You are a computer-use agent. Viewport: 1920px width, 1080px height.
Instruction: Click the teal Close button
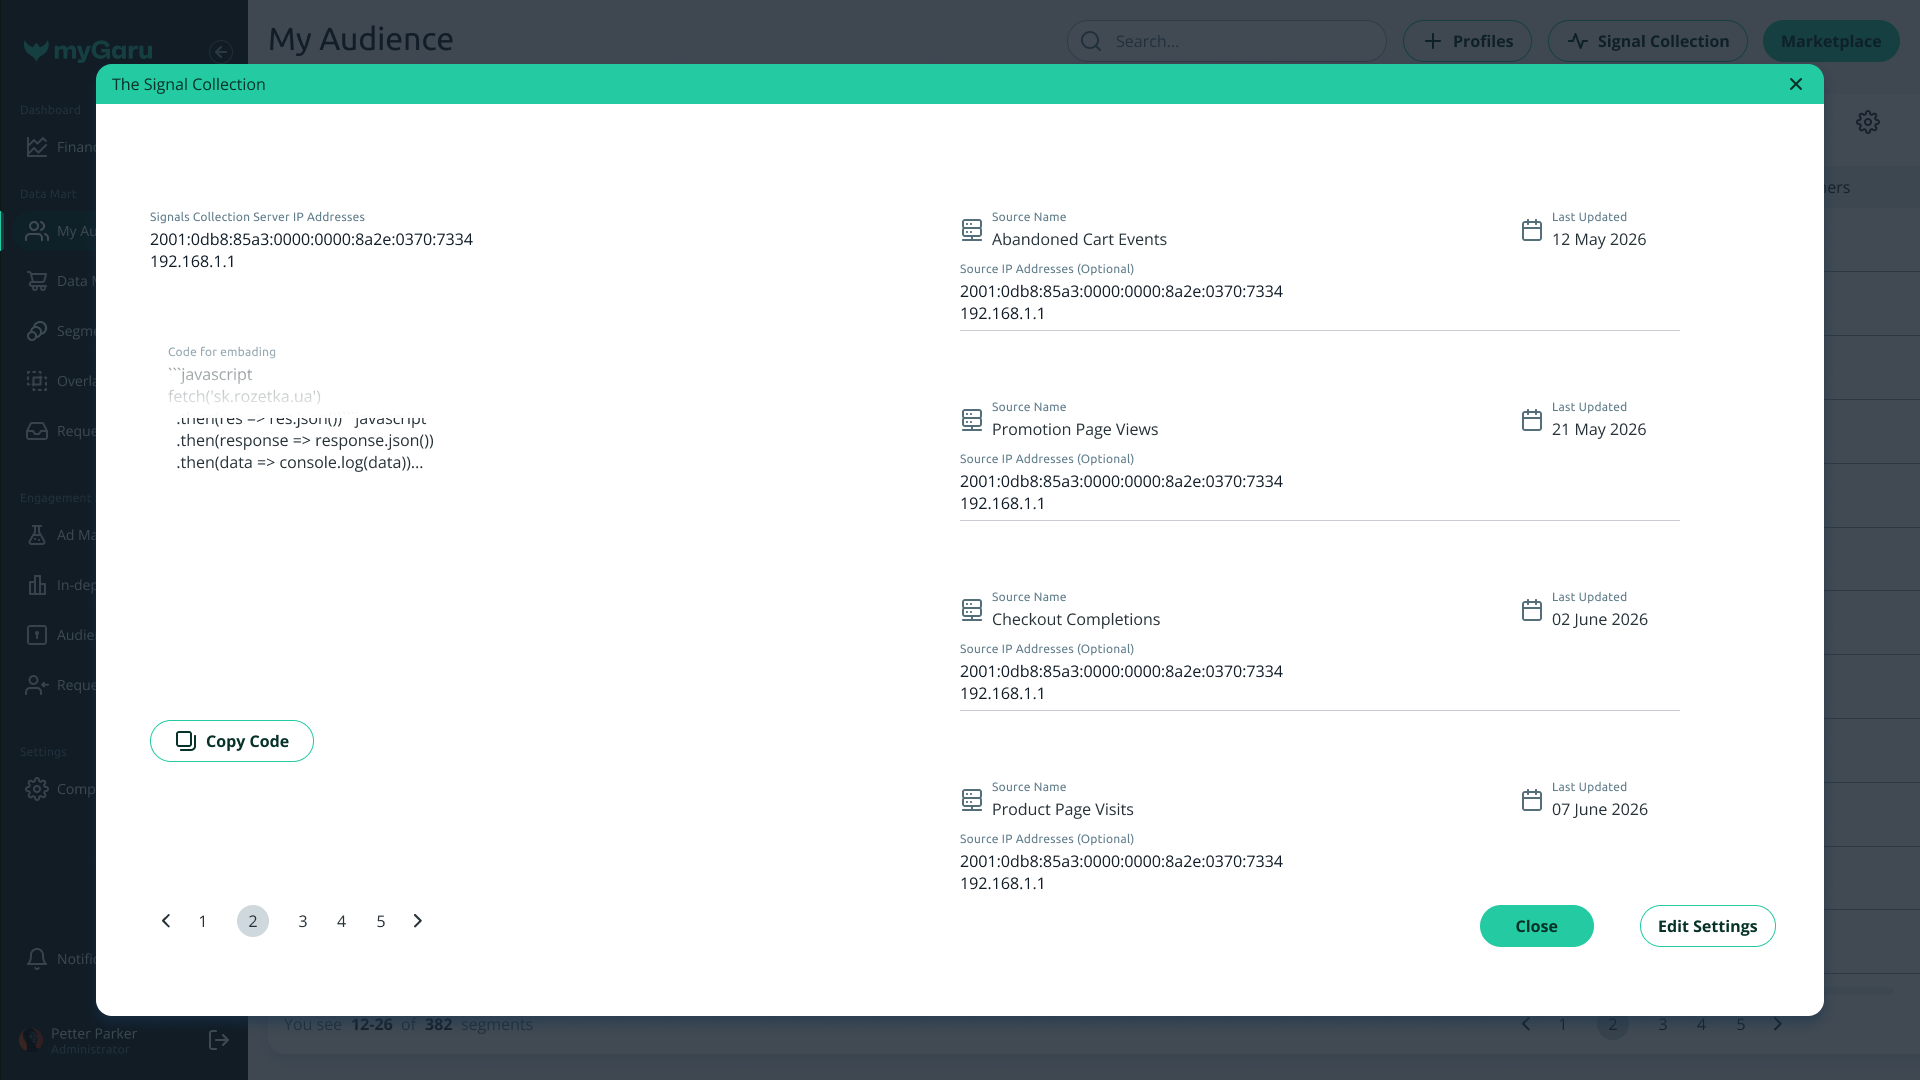point(1537,926)
